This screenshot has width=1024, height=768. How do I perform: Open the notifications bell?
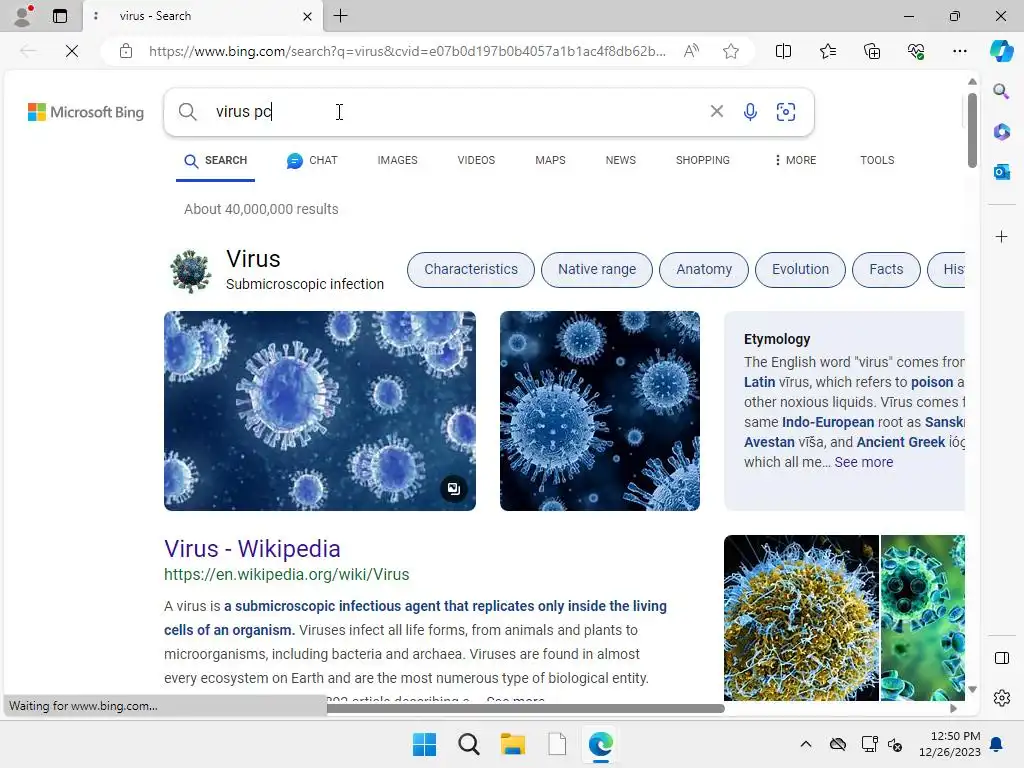997,744
